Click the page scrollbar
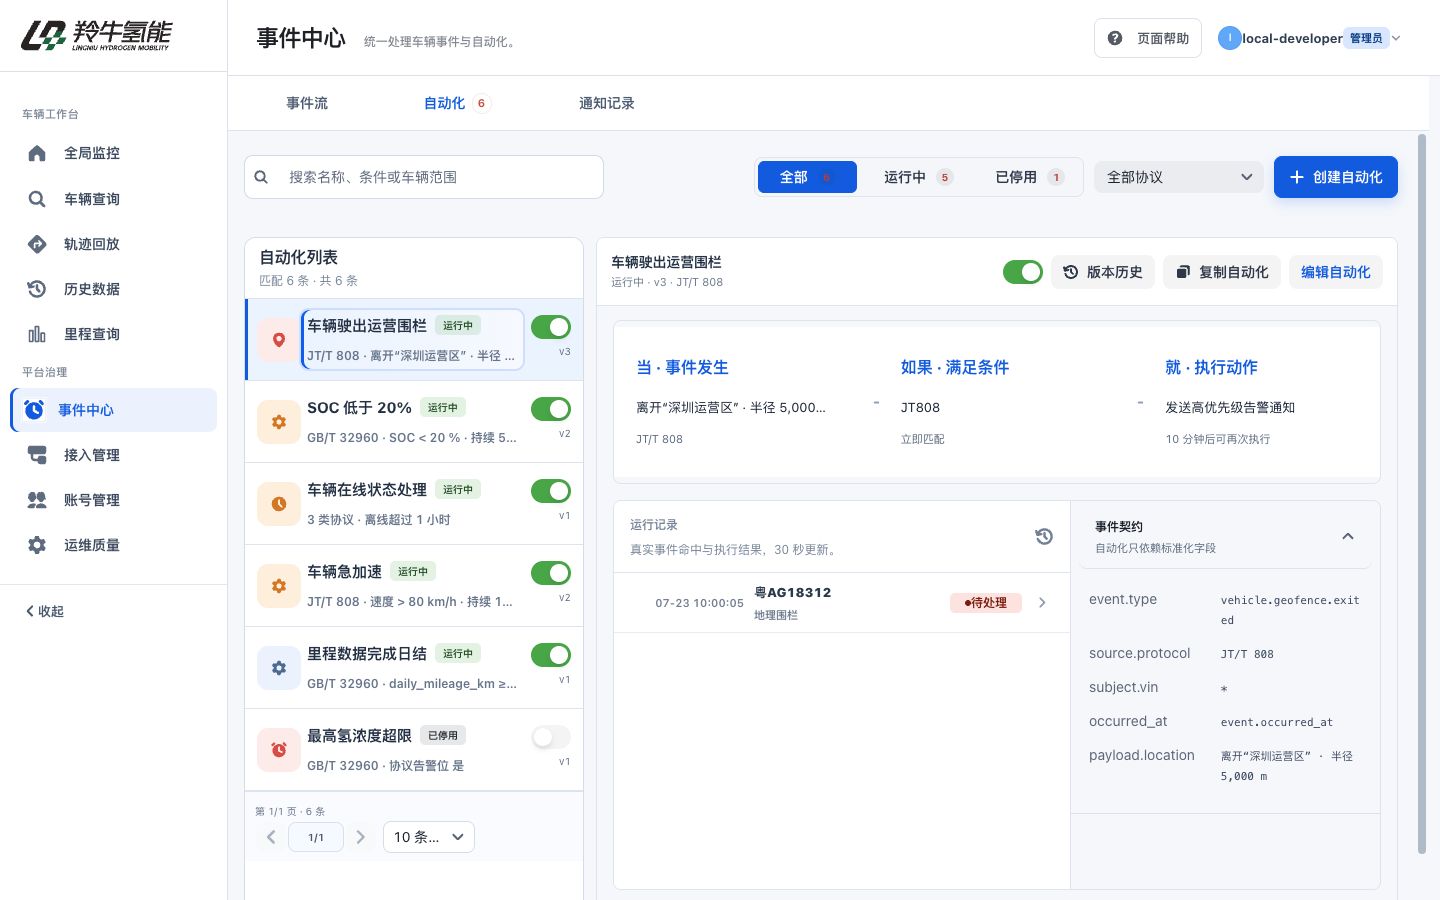 point(1422,494)
